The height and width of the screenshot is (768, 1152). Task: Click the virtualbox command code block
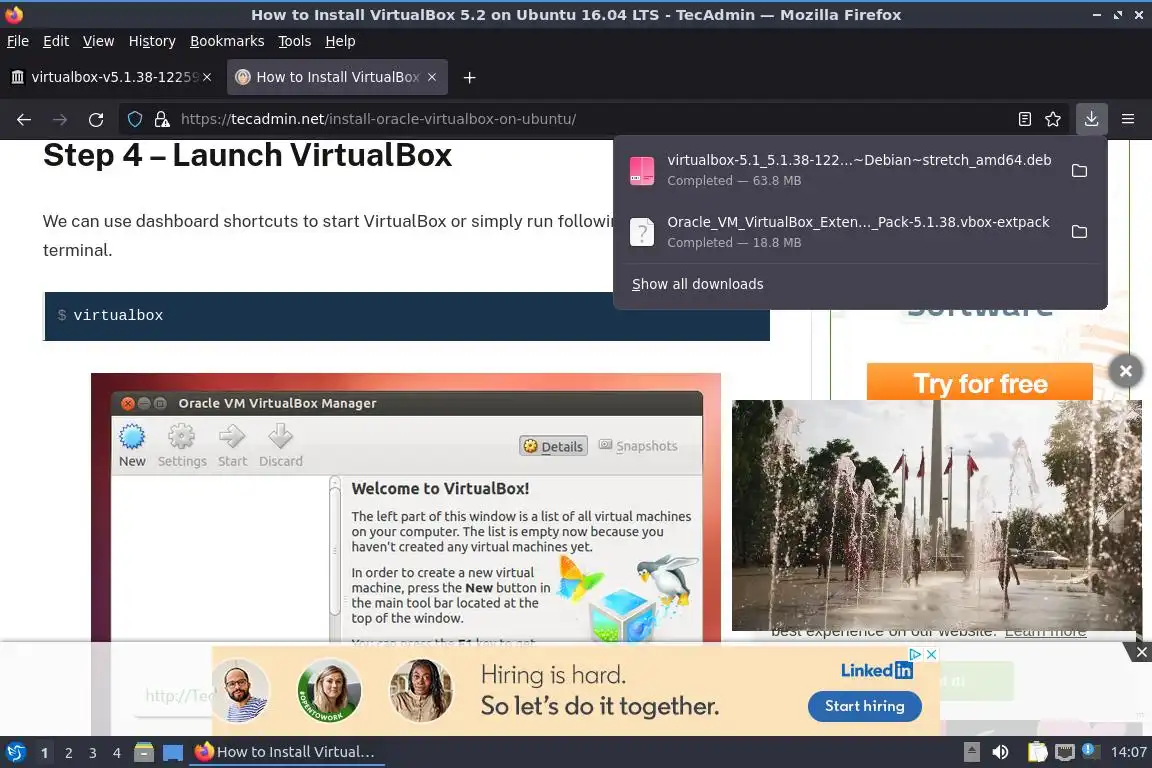pos(406,315)
